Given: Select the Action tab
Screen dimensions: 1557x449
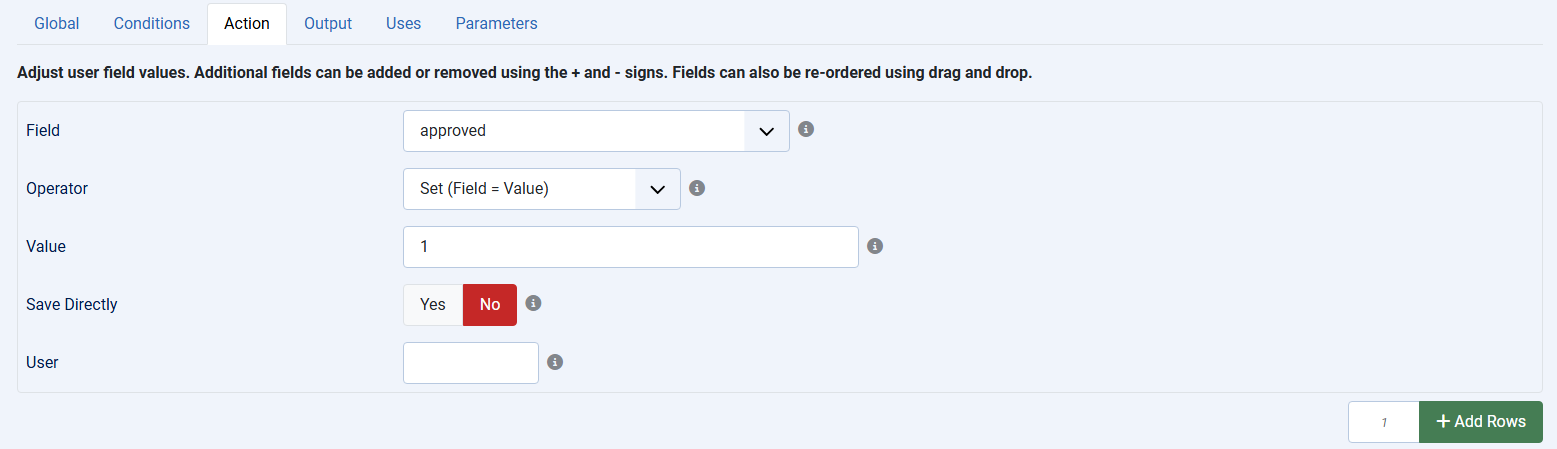Looking at the screenshot, I should (247, 23).
